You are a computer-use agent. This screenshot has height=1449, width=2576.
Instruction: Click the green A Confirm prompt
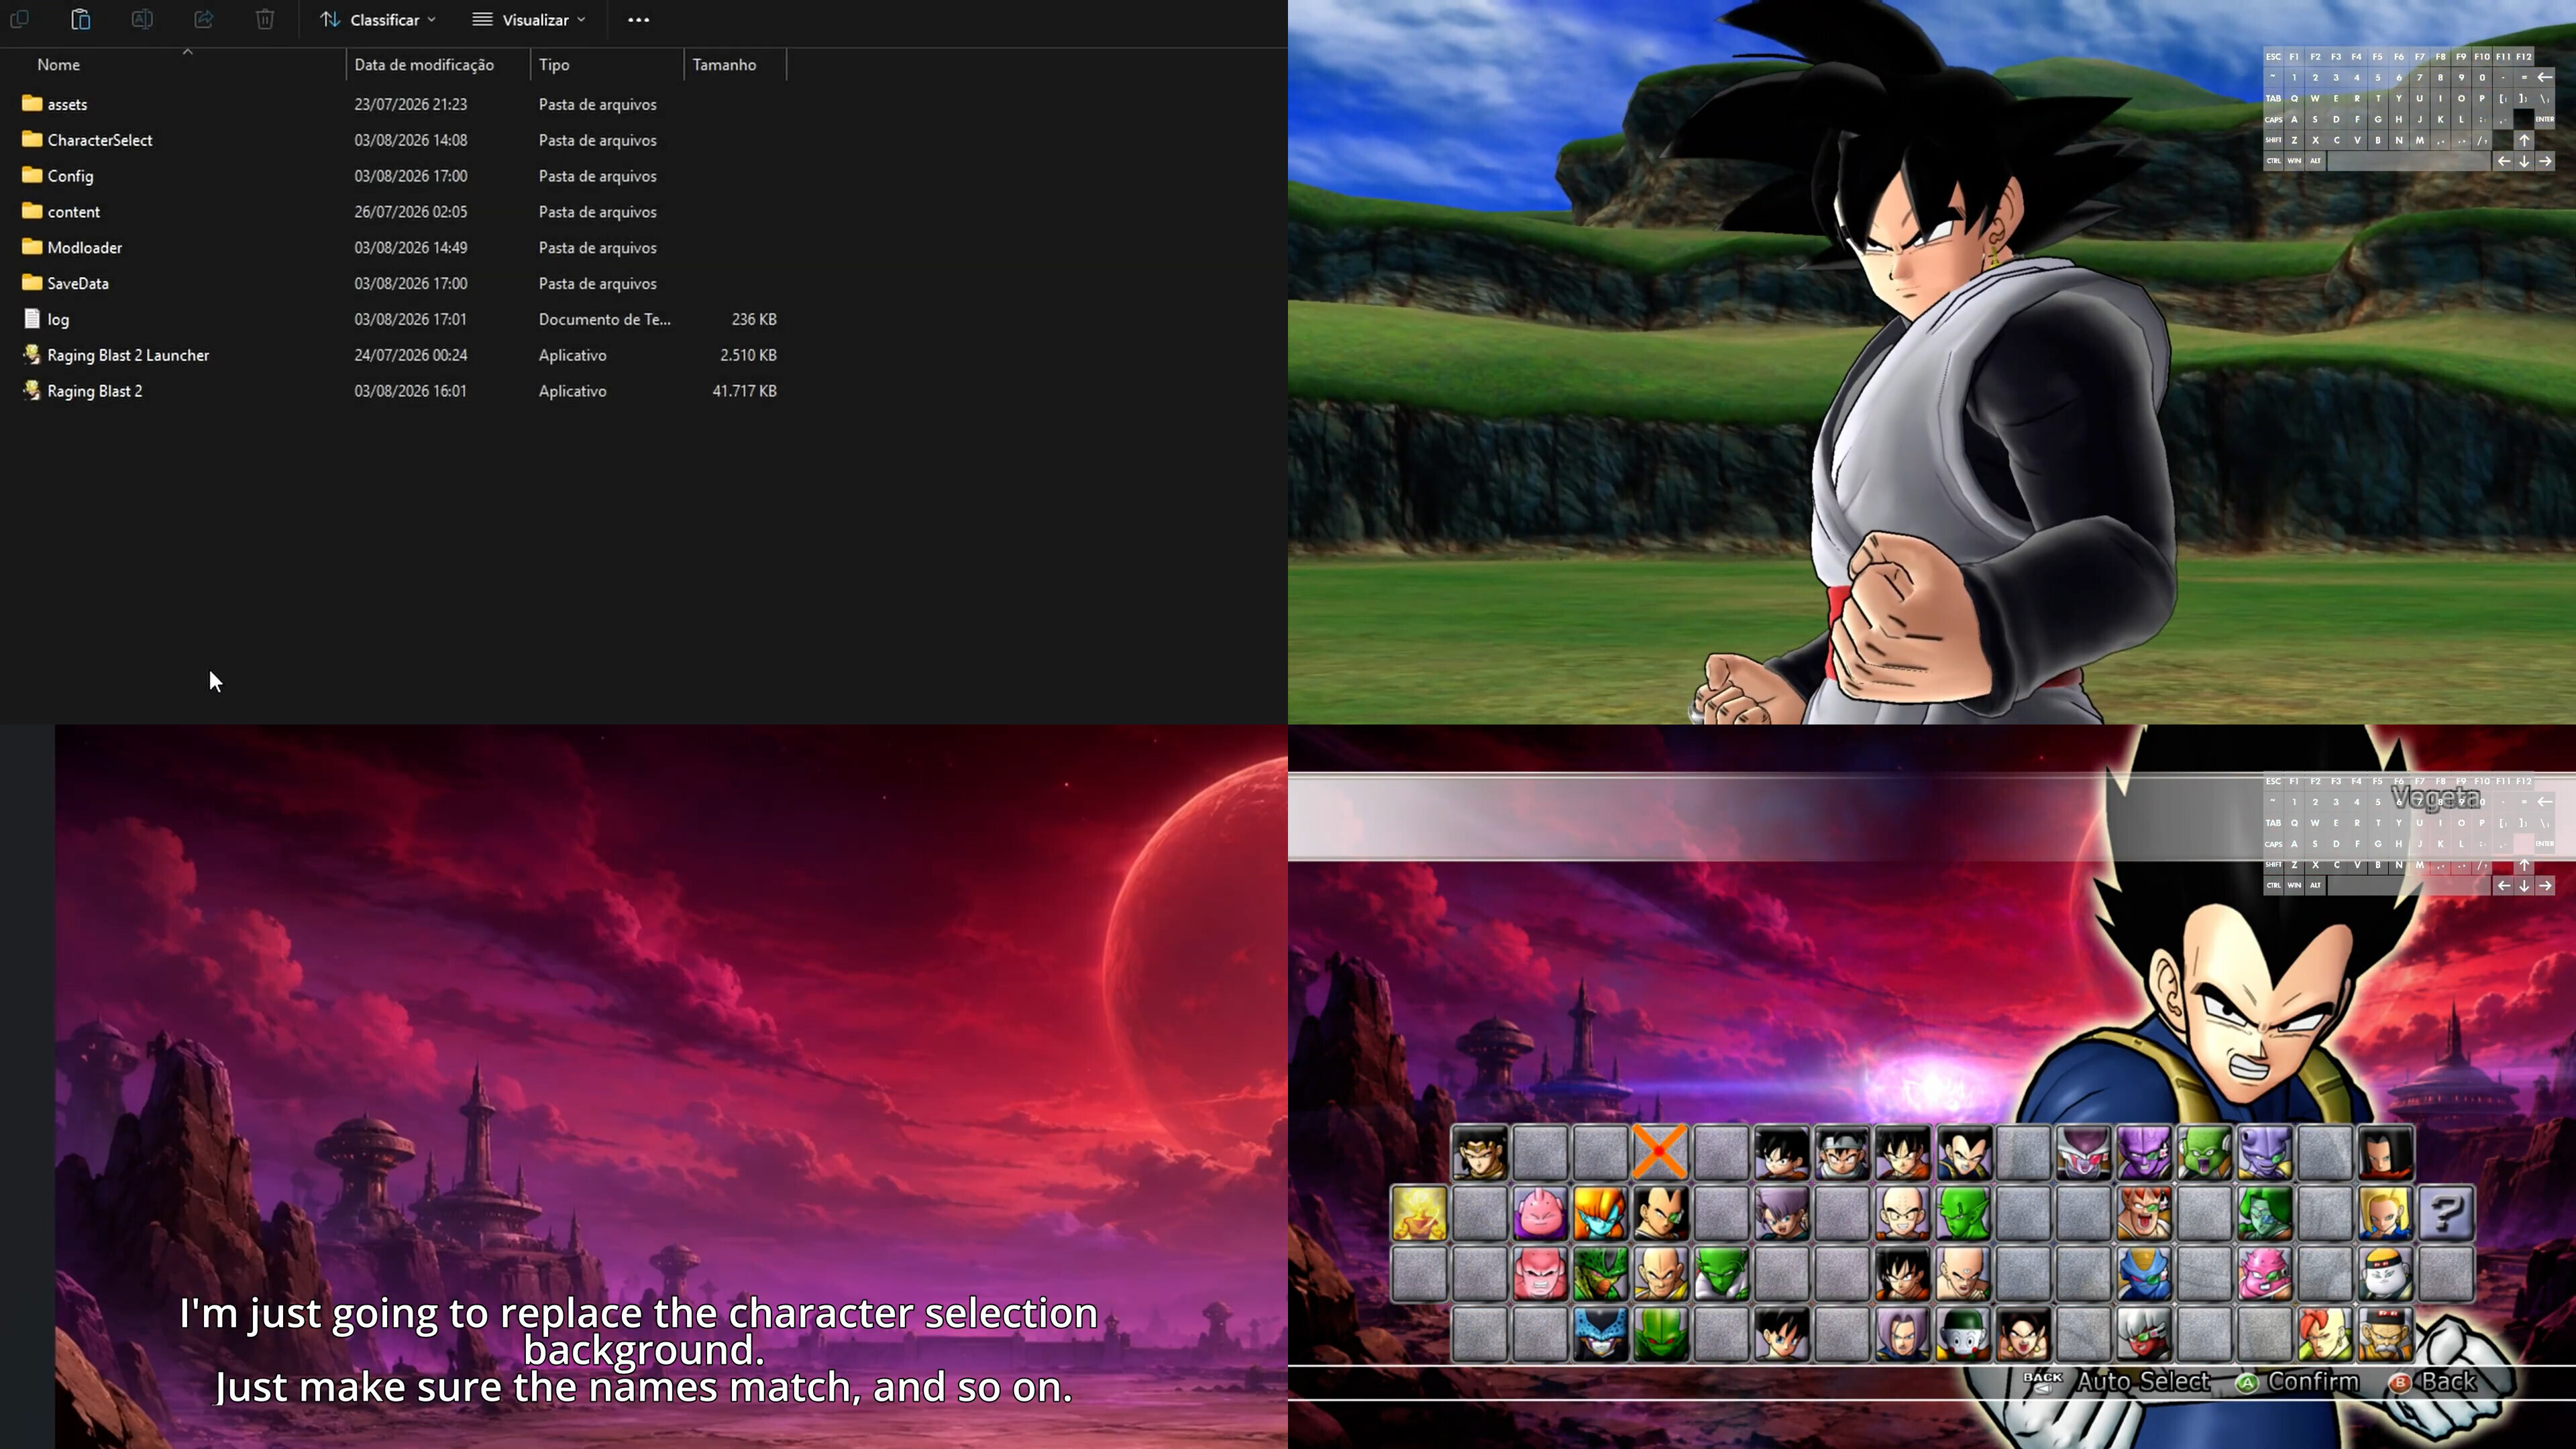pos(2298,1382)
